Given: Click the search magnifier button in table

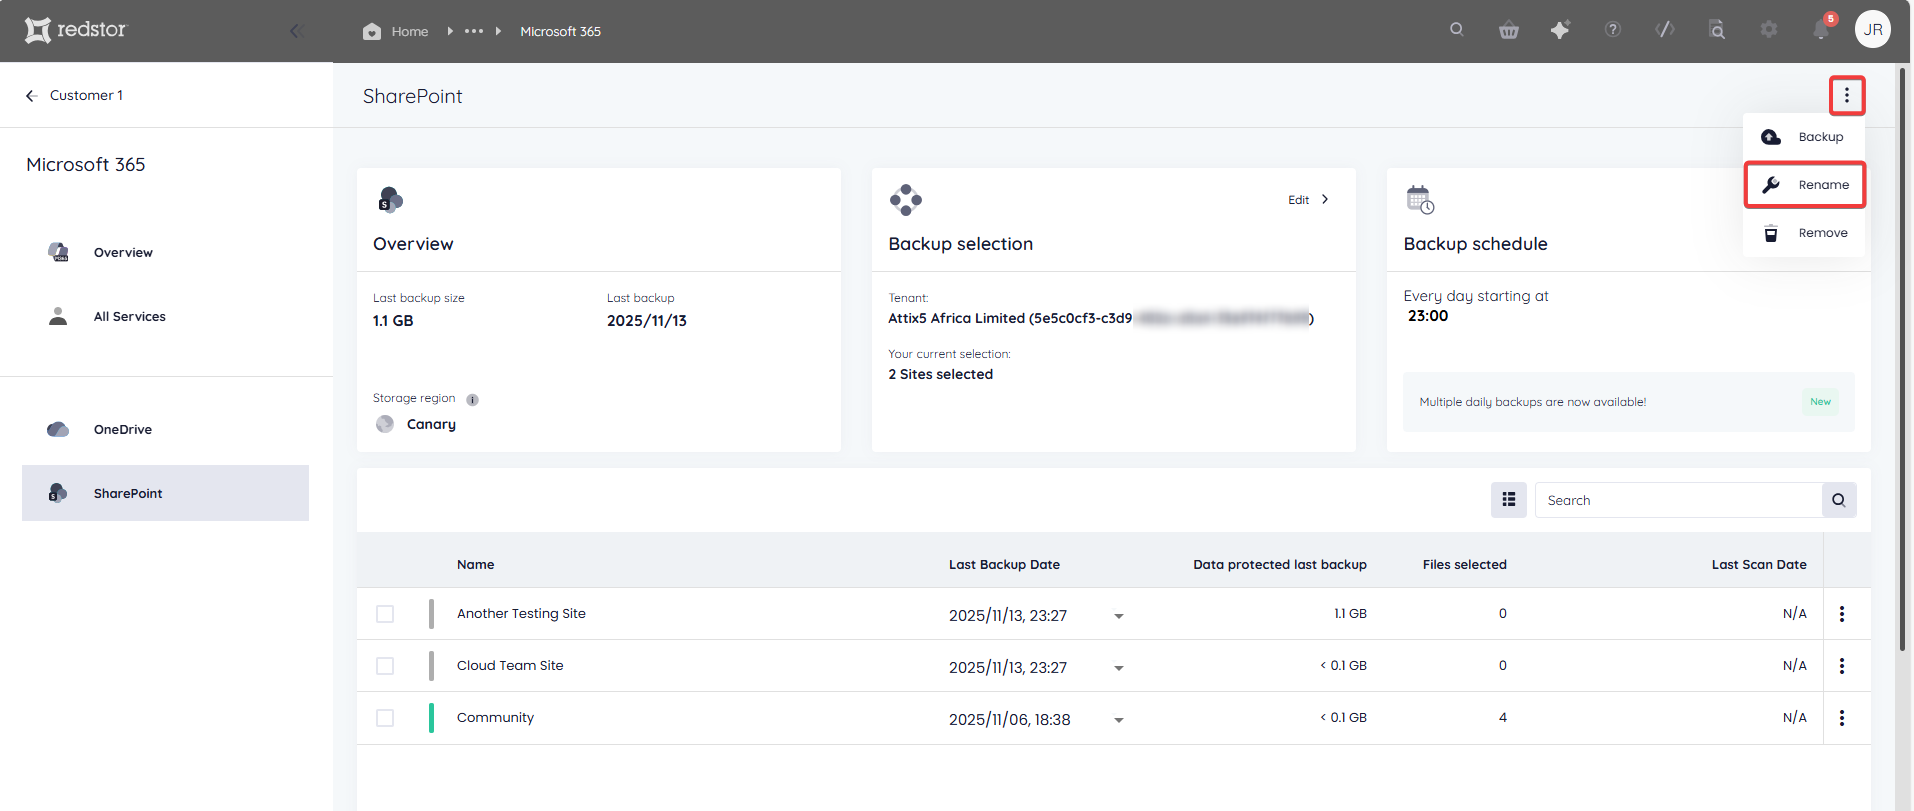Looking at the screenshot, I should [1839, 500].
